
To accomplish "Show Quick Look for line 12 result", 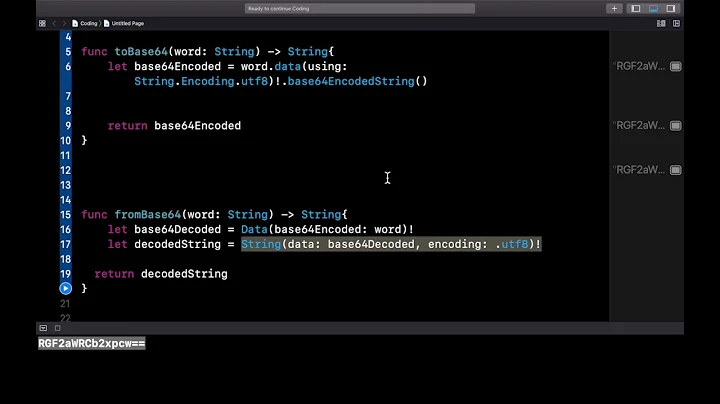I will click(675, 170).
